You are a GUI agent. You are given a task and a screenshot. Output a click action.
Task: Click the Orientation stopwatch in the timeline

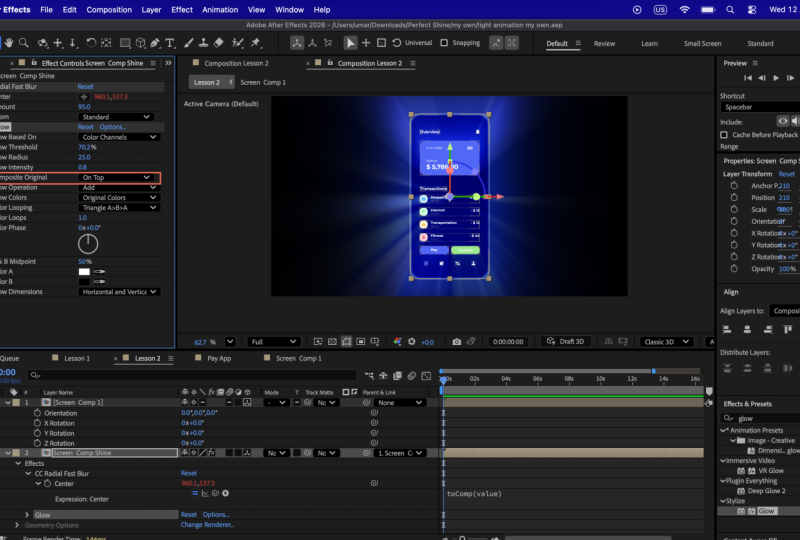pyautogui.click(x=37, y=413)
